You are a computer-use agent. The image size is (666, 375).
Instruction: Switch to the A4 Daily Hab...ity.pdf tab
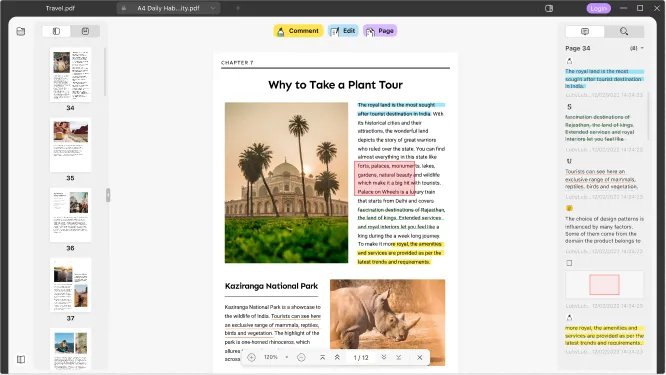click(x=168, y=8)
